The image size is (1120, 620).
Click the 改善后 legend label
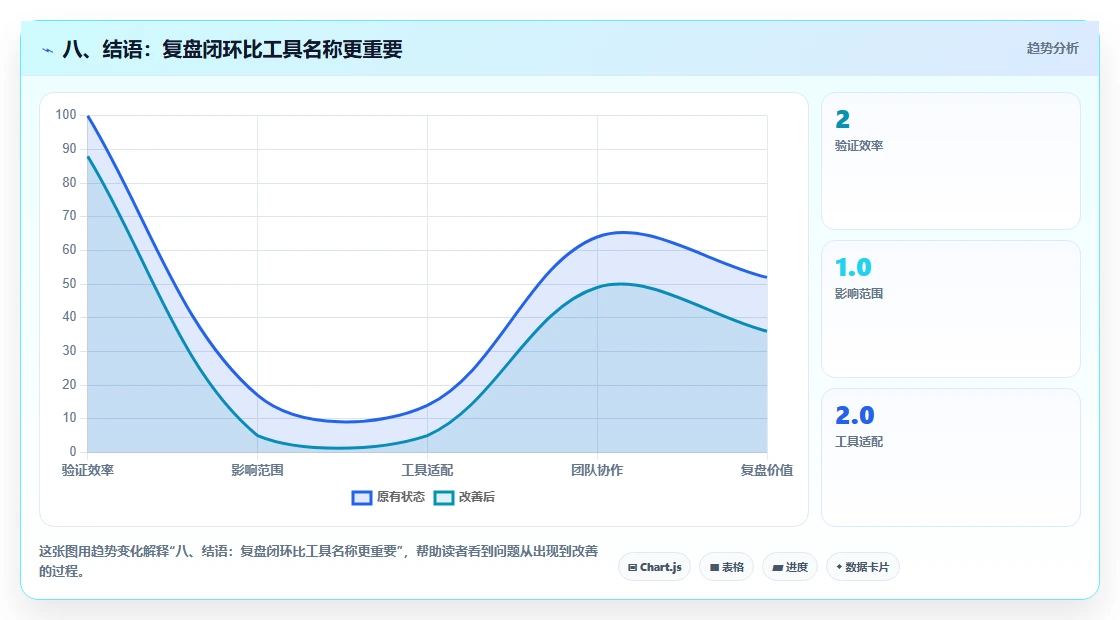[476, 497]
